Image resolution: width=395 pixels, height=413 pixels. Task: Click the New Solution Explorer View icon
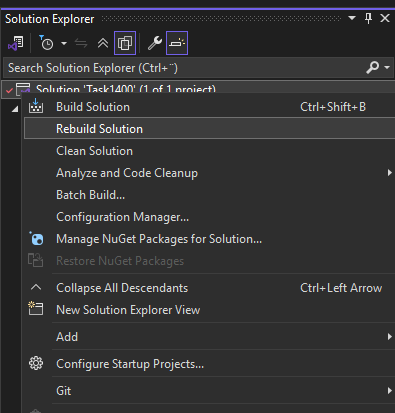tap(36, 308)
